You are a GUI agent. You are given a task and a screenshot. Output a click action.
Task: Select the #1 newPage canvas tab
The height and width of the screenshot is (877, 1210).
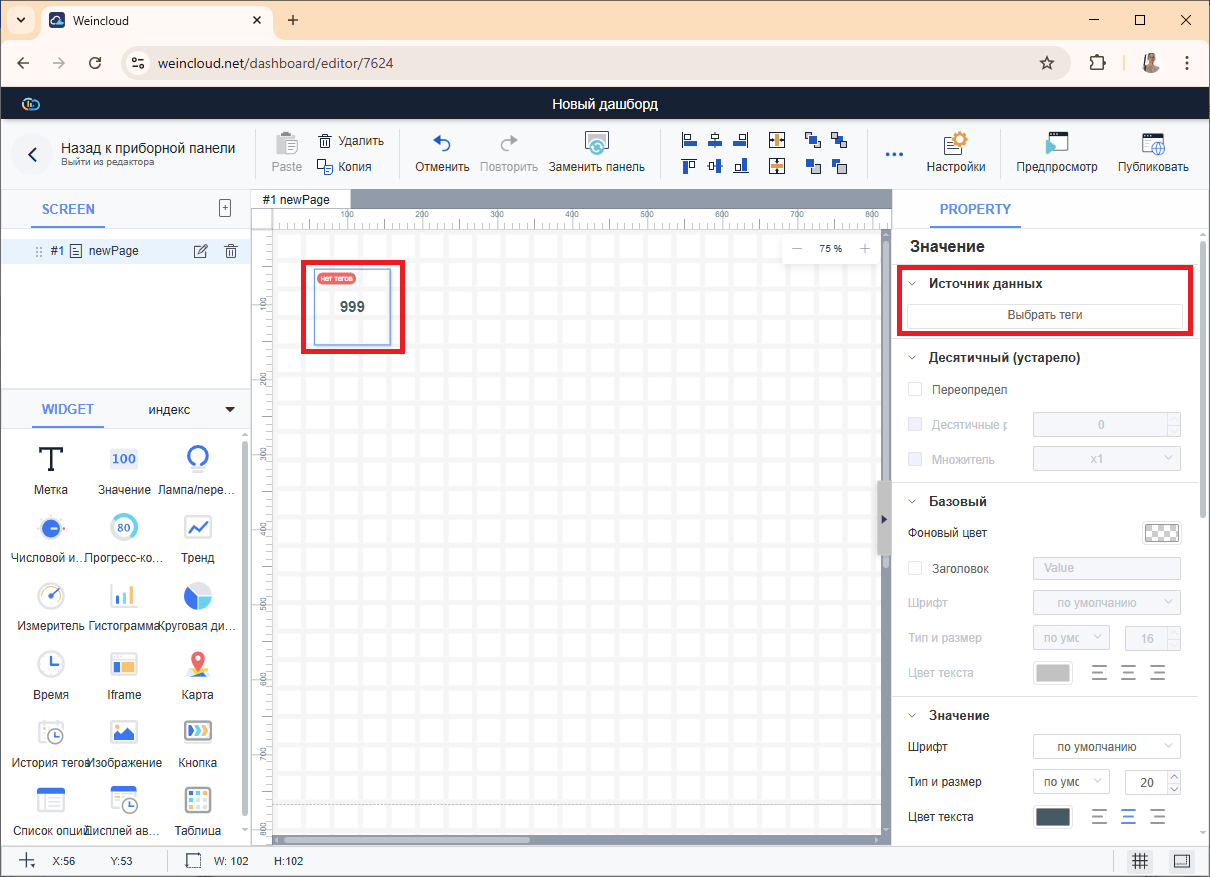(x=296, y=200)
